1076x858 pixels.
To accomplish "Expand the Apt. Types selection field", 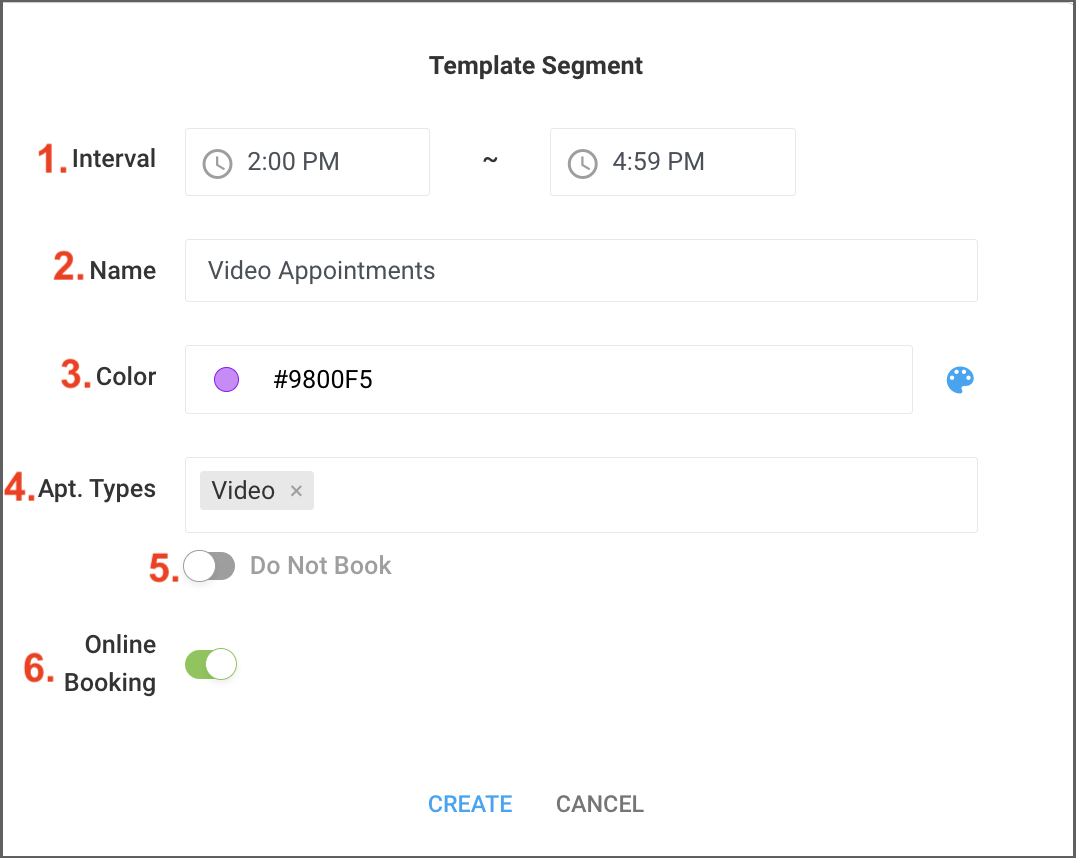I will [581, 495].
